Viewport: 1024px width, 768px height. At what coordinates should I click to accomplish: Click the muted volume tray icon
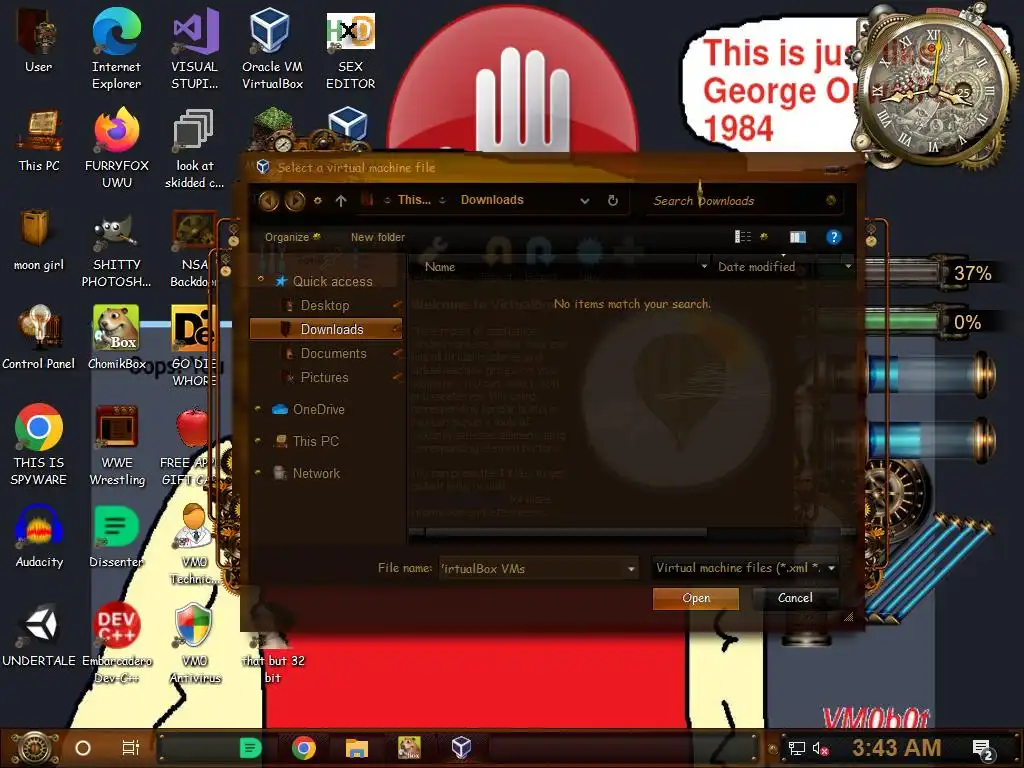point(821,748)
